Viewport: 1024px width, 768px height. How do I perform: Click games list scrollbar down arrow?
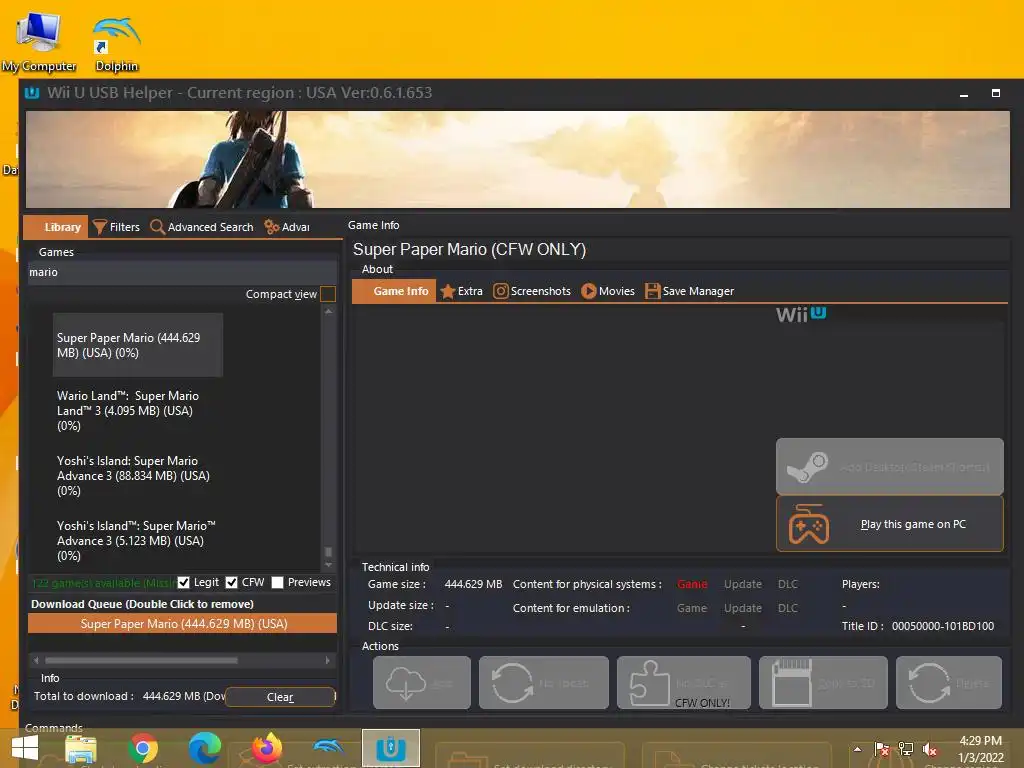(x=328, y=566)
